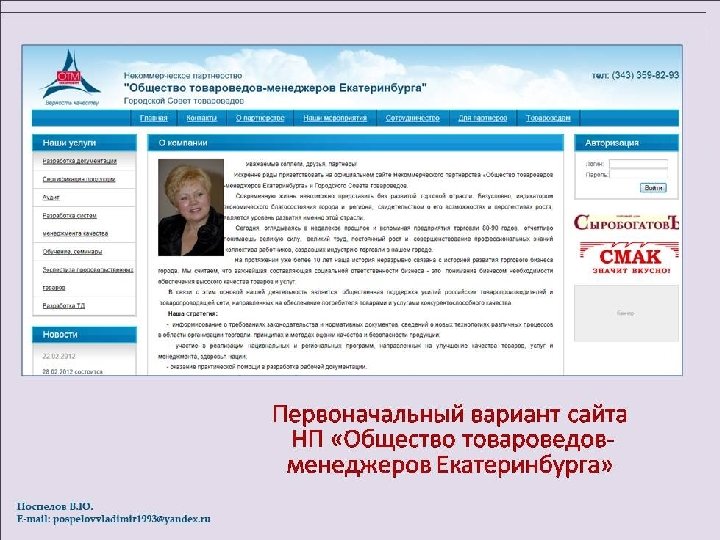
Task: Go to О партнерстве page
Action: coord(260,118)
